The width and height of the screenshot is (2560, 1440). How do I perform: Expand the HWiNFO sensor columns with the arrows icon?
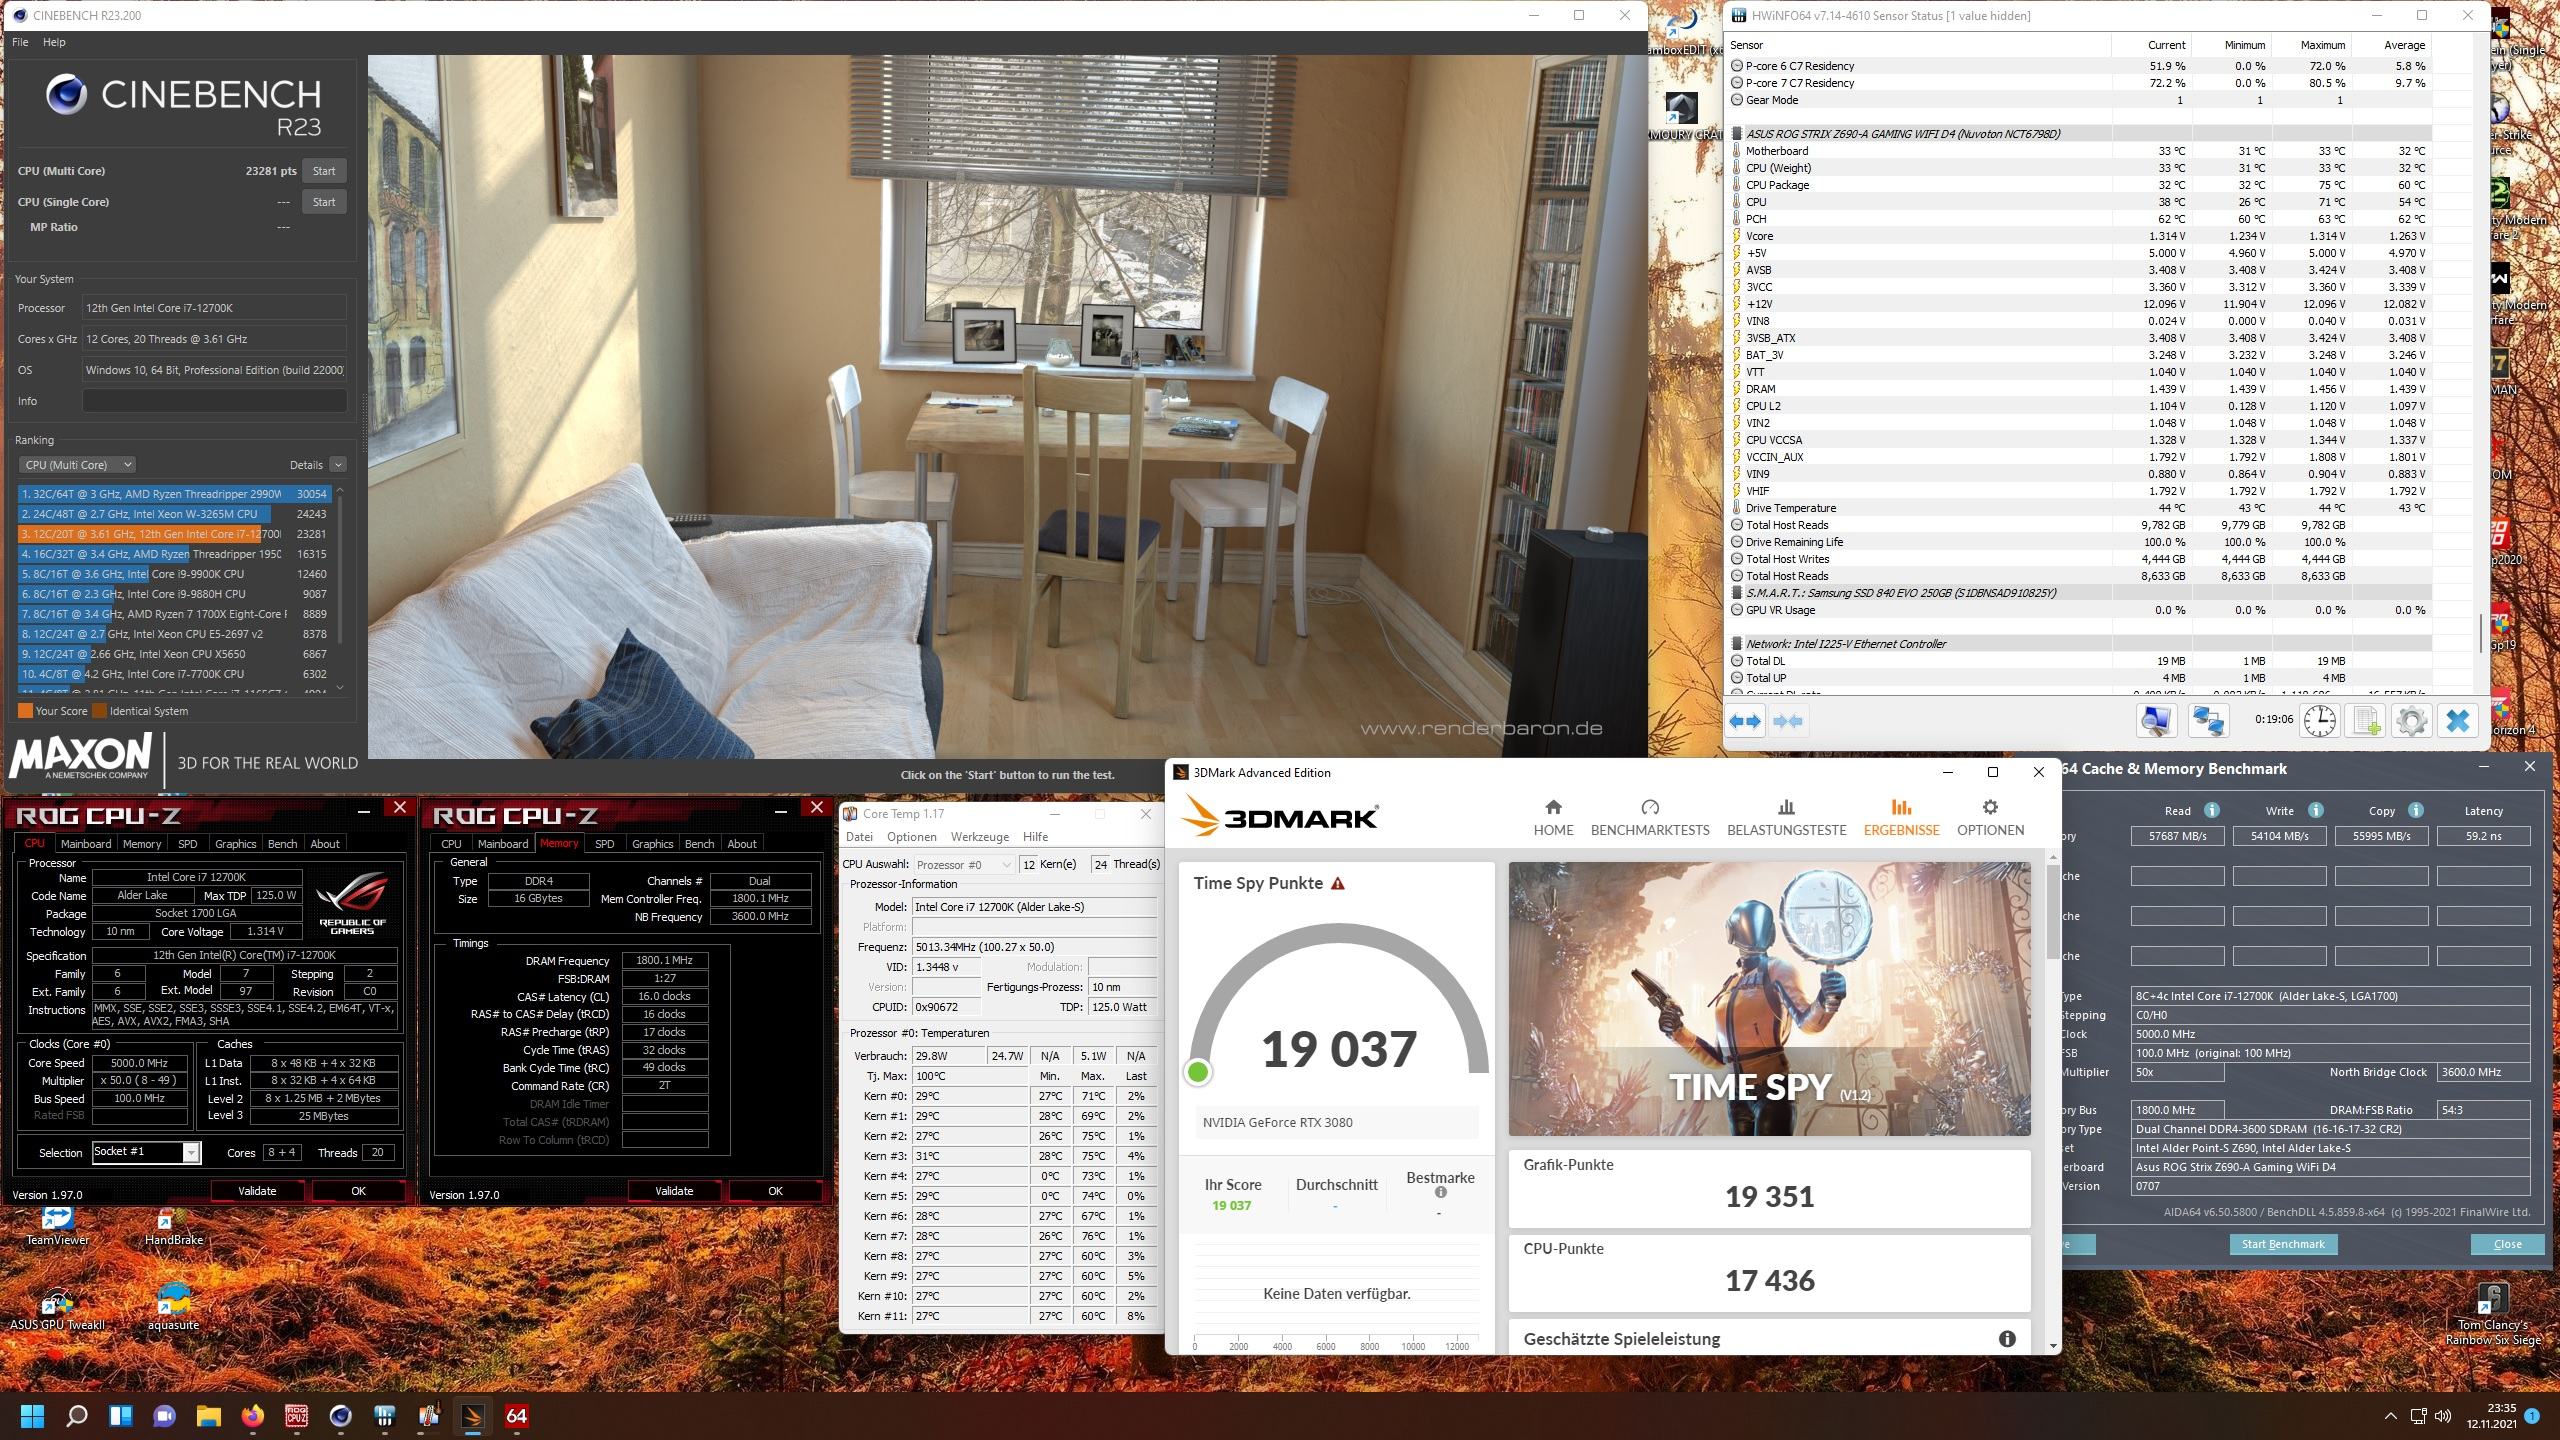1745,721
